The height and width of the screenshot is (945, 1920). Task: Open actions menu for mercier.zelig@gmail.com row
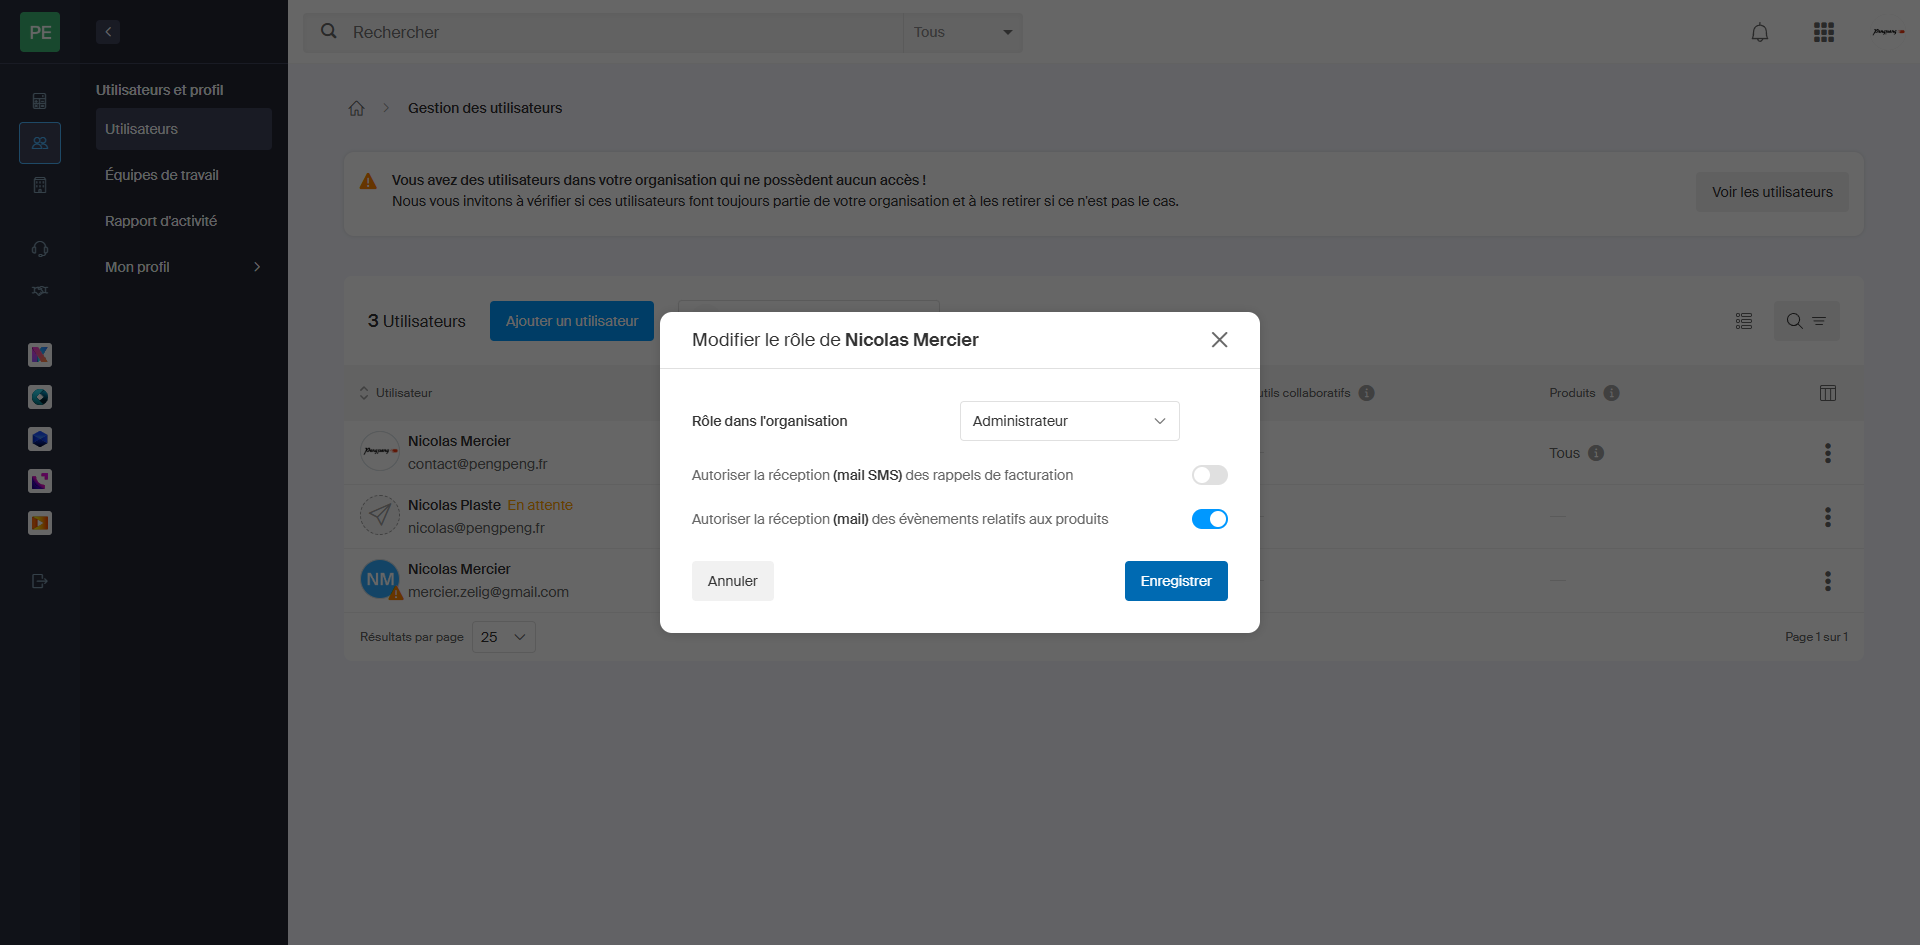pyautogui.click(x=1828, y=581)
